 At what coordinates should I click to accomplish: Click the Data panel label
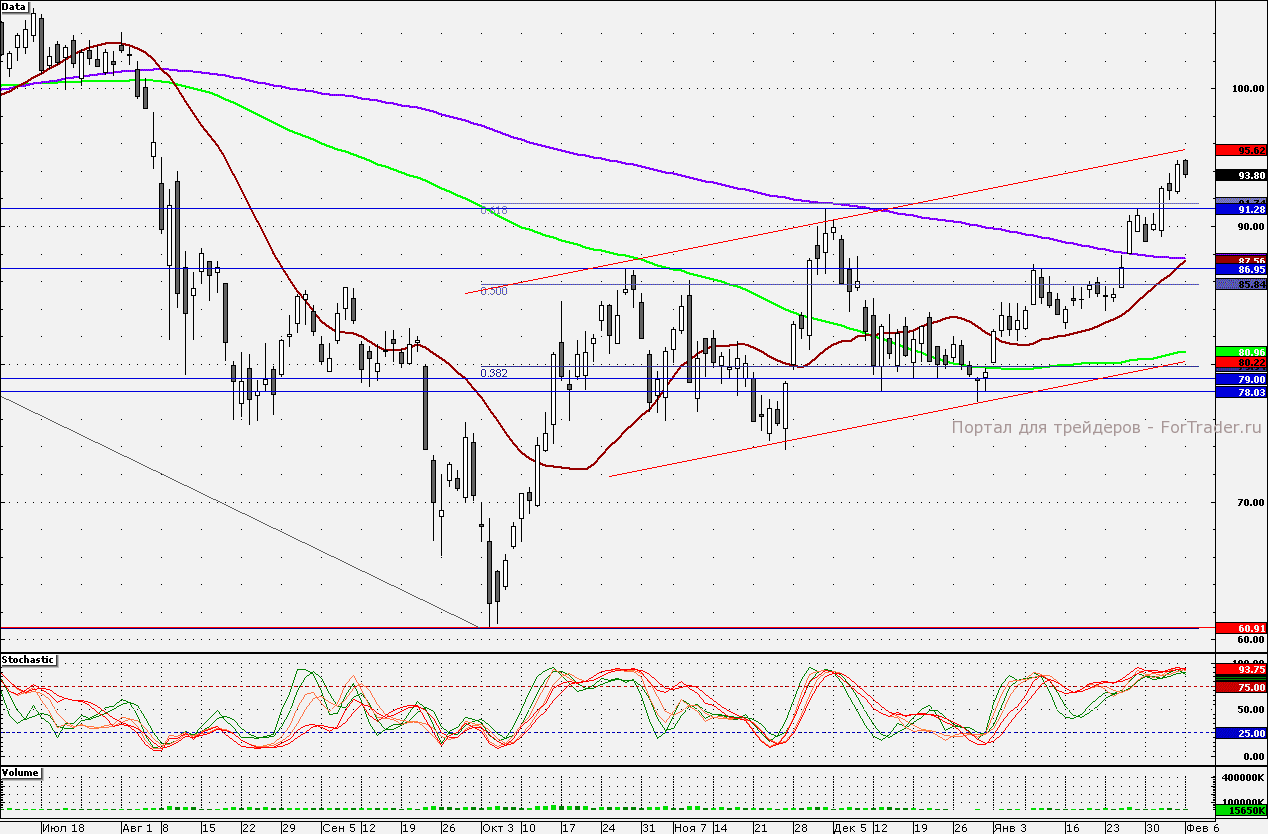click(16, 6)
